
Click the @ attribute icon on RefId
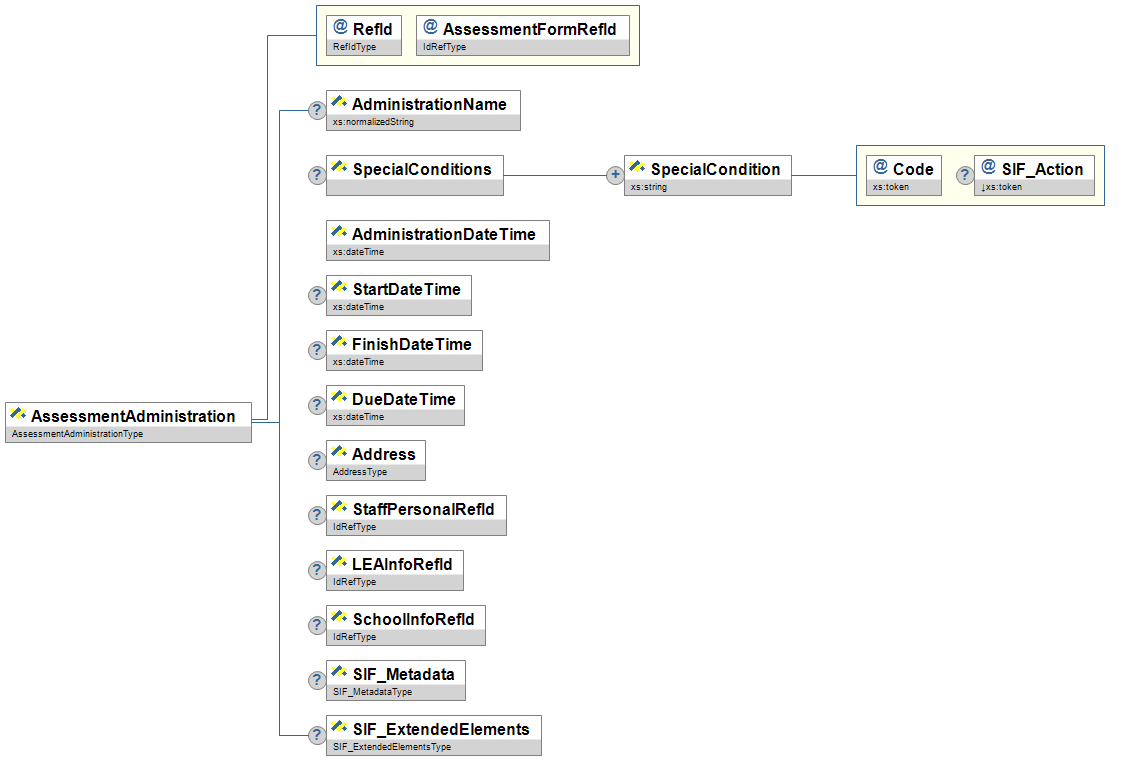tap(341, 28)
